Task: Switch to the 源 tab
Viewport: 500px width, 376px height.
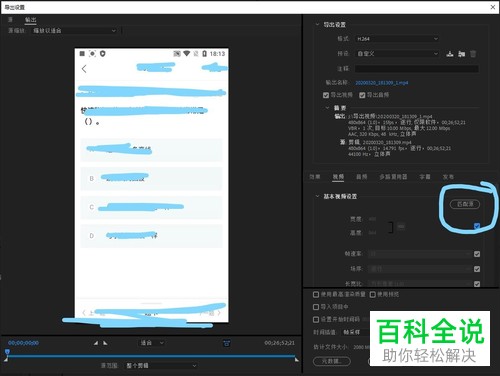Action: [10, 20]
